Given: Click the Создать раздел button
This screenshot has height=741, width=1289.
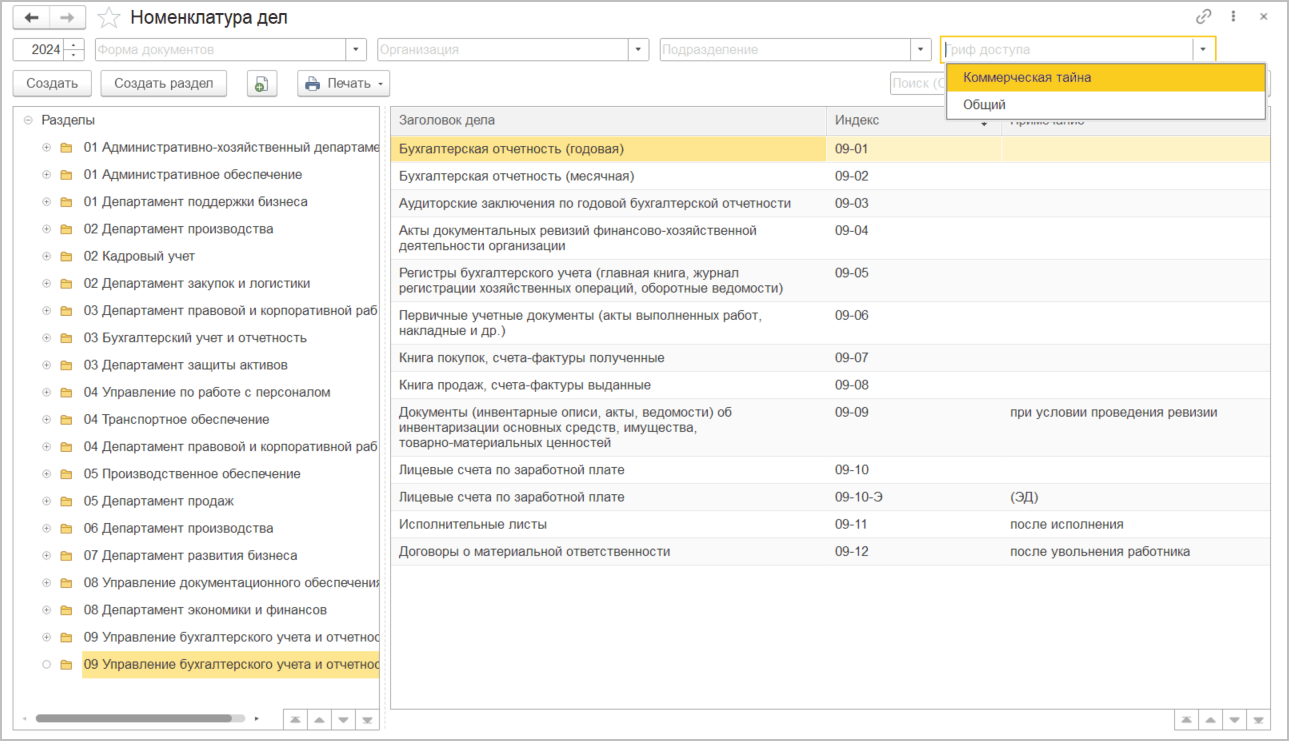Looking at the screenshot, I should pyautogui.click(x=164, y=84).
